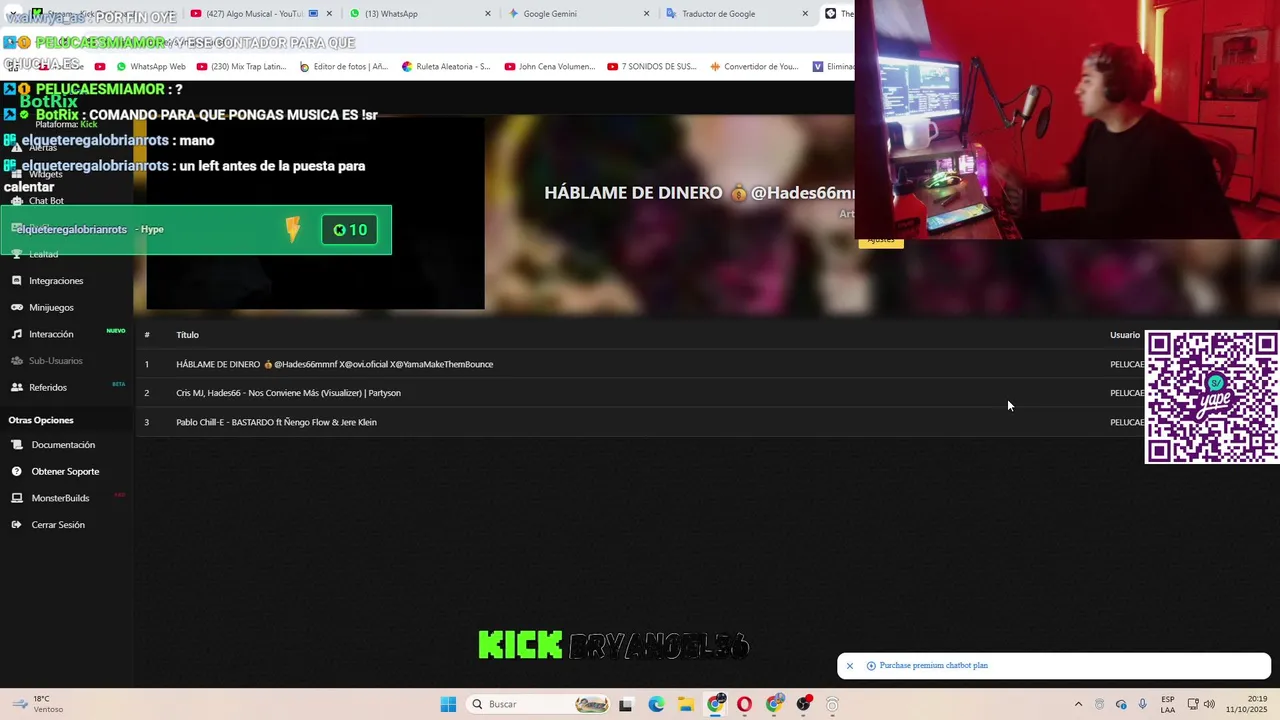Open the Opera browser taskbar icon
Screen dimensions: 1280x720
pyautogui.click(x=744, y=704)
